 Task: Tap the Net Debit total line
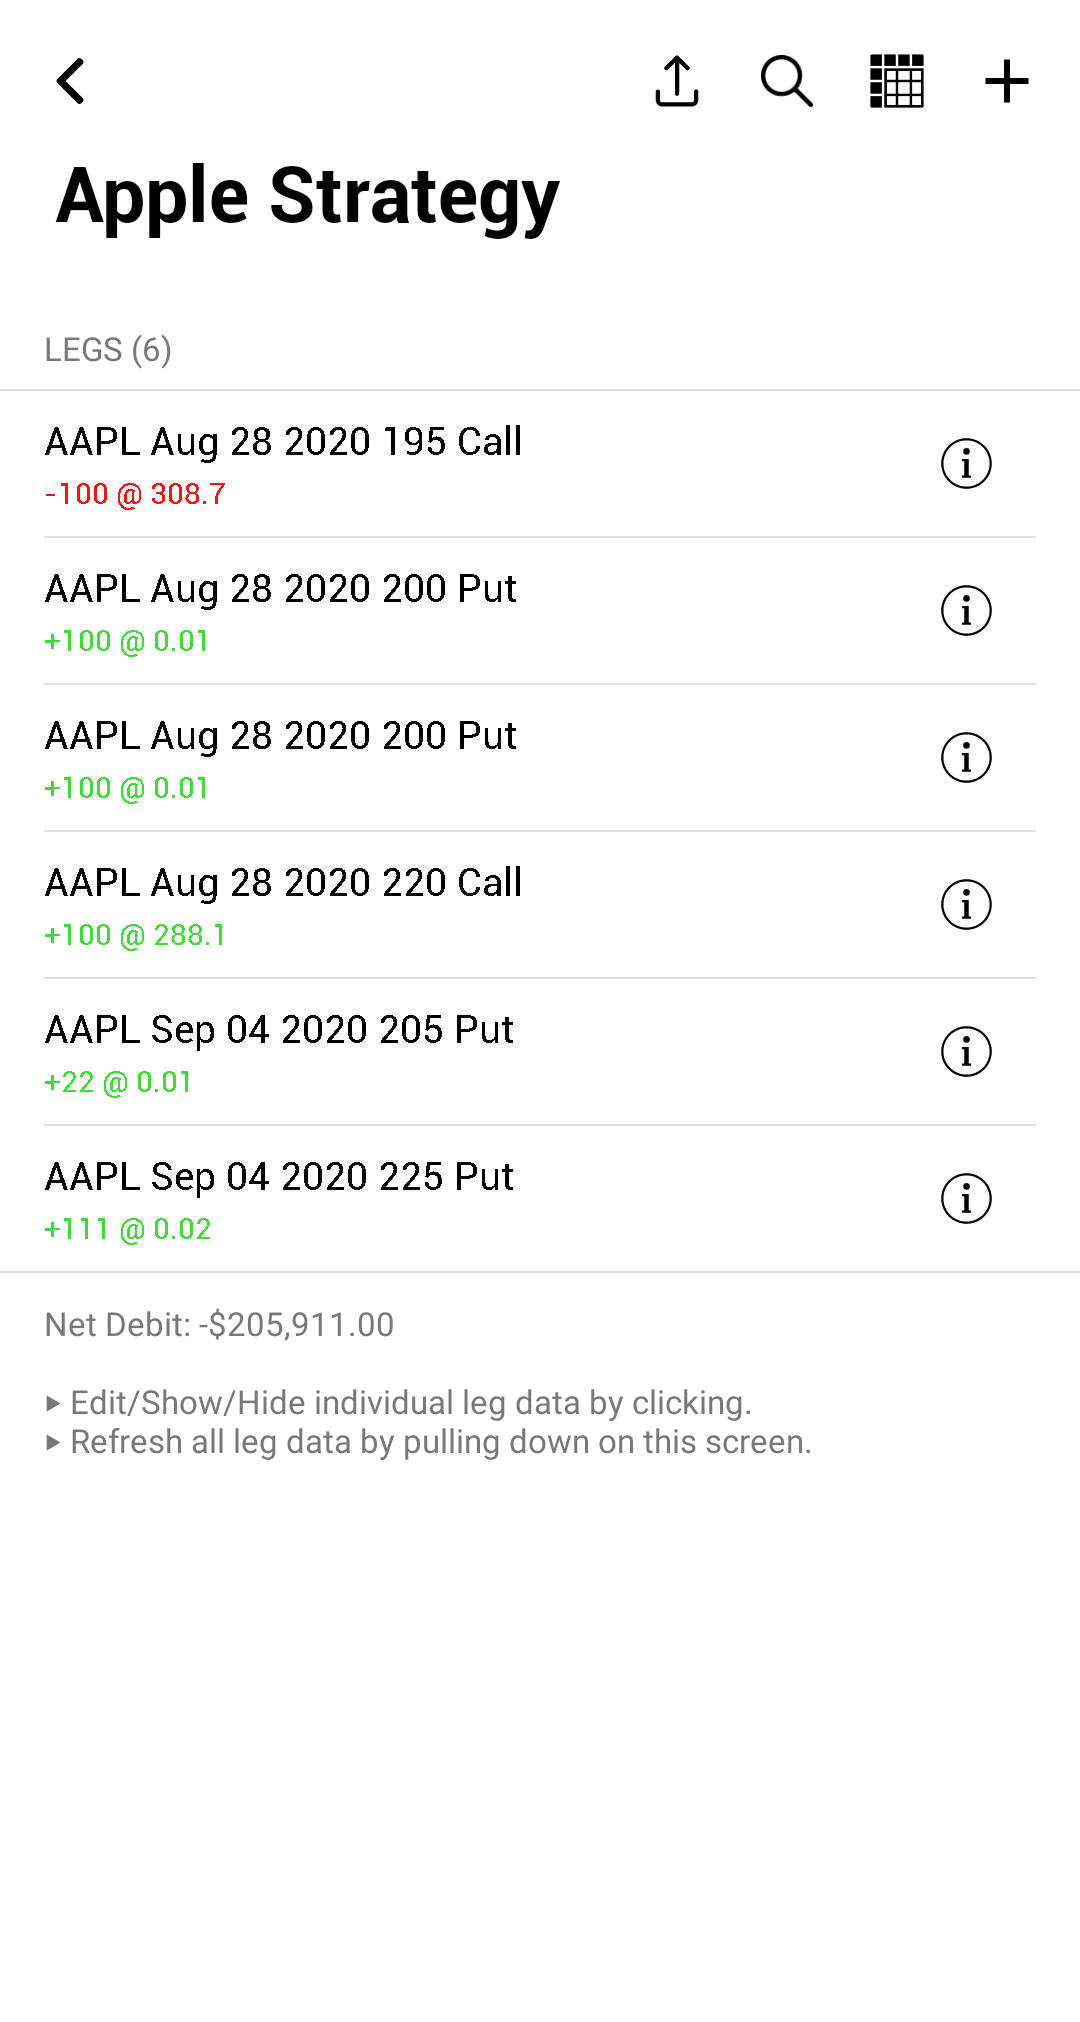click(x=220, y=1325)
